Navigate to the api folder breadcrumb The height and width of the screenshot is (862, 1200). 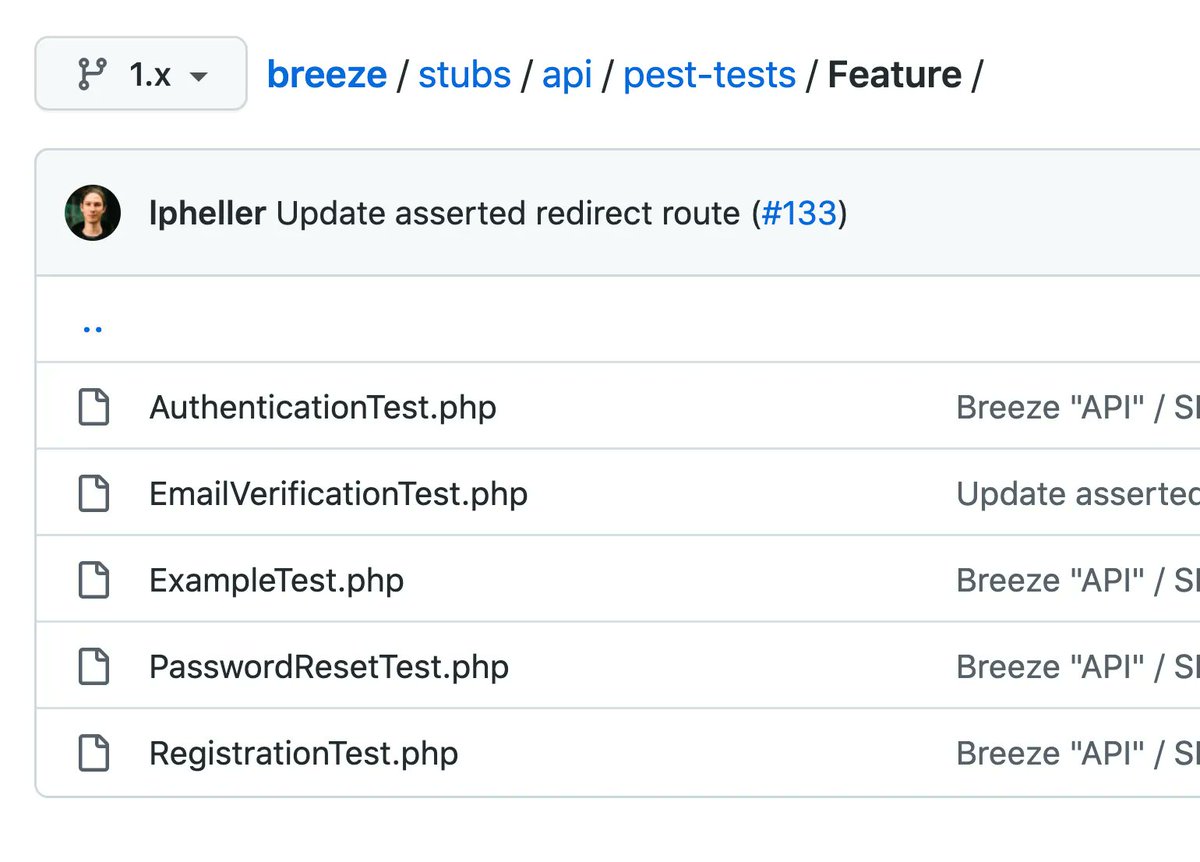[x=567, y=74]
